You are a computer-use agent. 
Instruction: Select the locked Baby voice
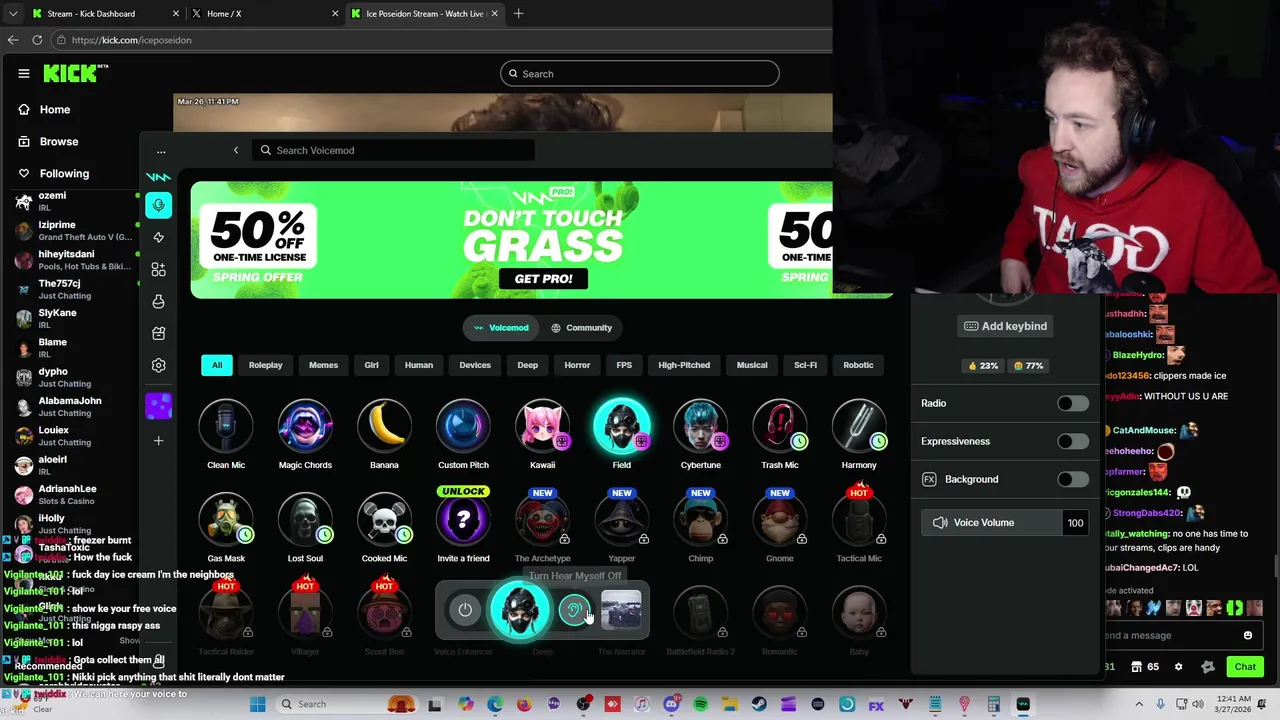click(x=858, y=613)
